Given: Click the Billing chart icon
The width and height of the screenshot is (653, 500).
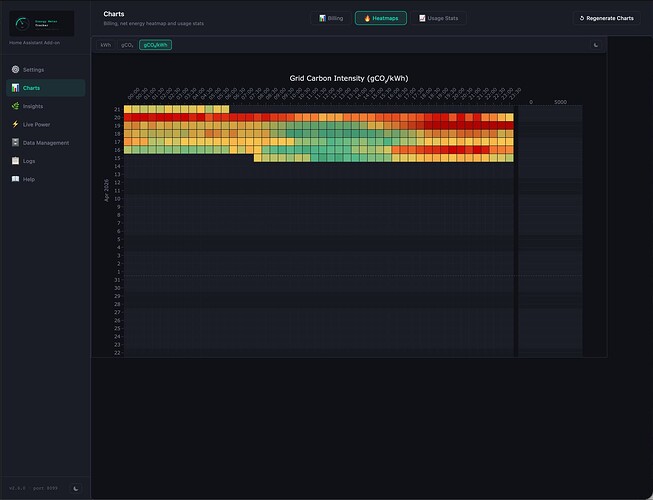Looking at the screenshot, I should tap(322, 18).
